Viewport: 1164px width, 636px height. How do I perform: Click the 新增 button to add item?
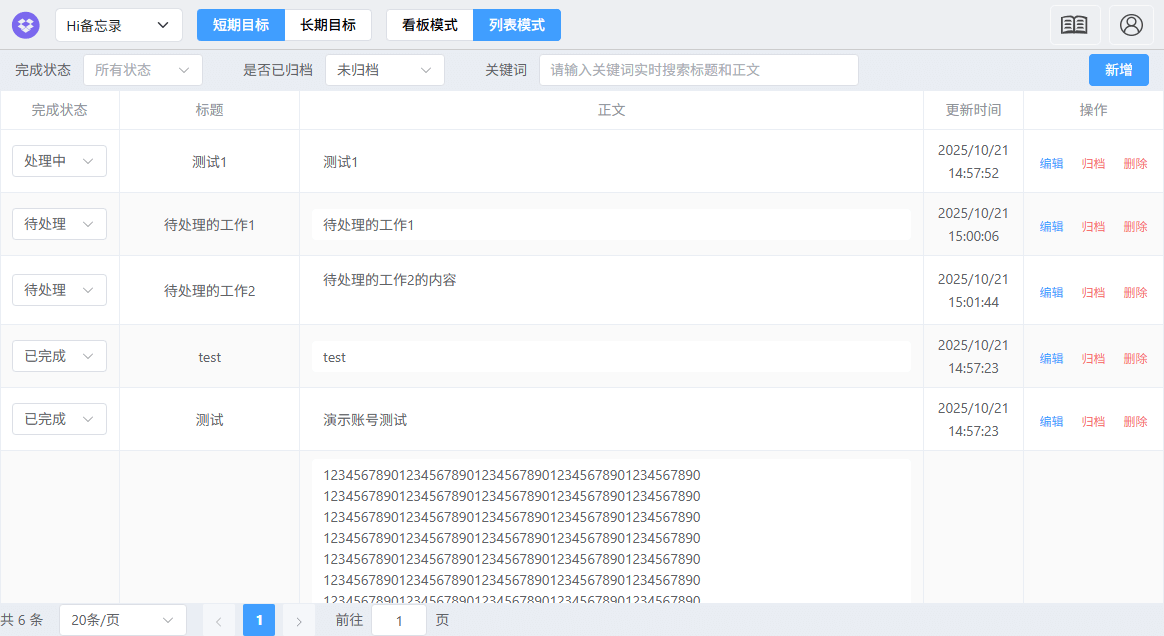(x=1118, y=70)
